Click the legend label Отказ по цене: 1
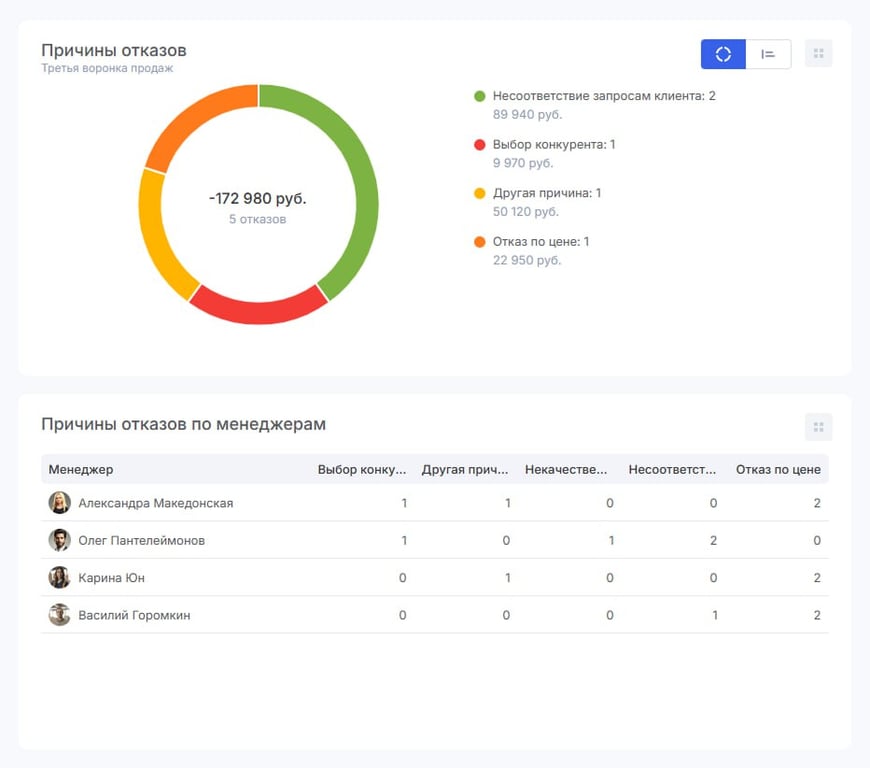870x768 pixels. 541,242
